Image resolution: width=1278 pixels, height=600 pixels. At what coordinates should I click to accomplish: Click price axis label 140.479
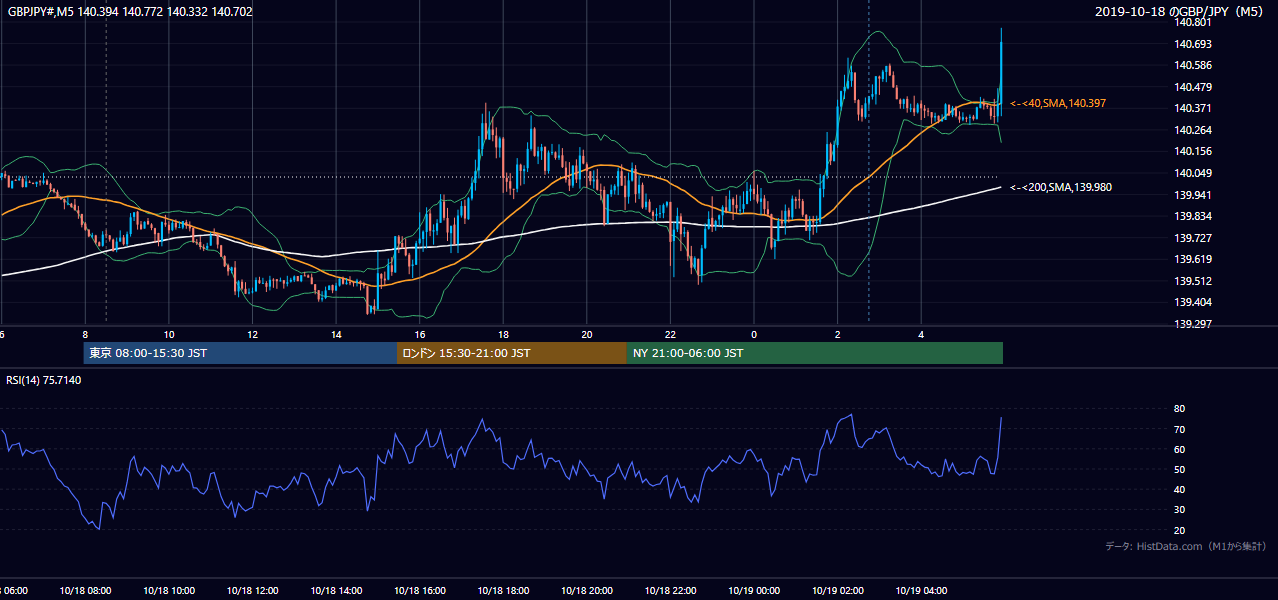point(1194,87)
